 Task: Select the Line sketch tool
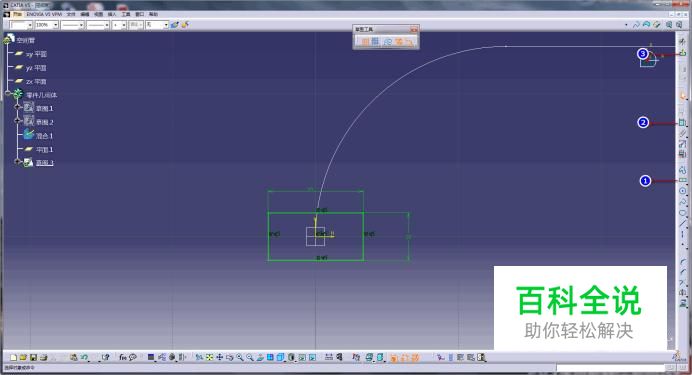coord(683,224)
